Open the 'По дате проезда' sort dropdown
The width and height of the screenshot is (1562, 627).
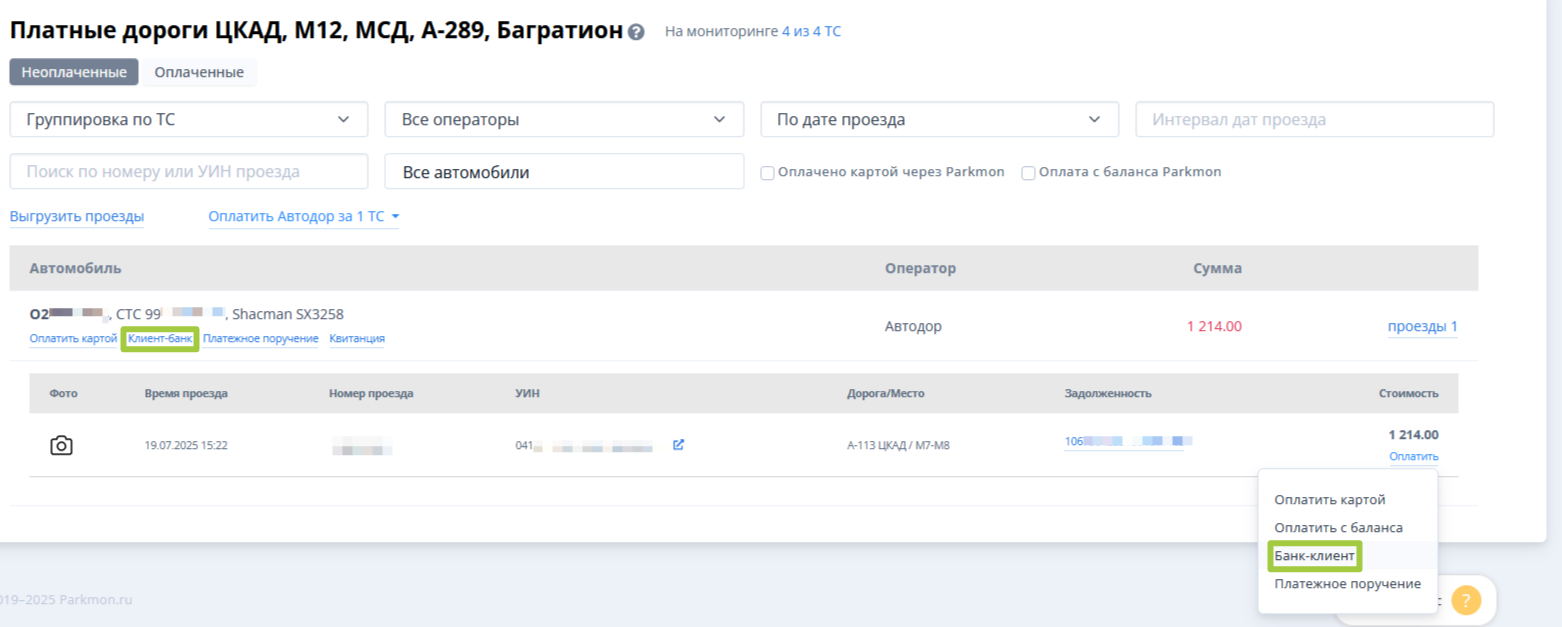[x=940, y=119]
